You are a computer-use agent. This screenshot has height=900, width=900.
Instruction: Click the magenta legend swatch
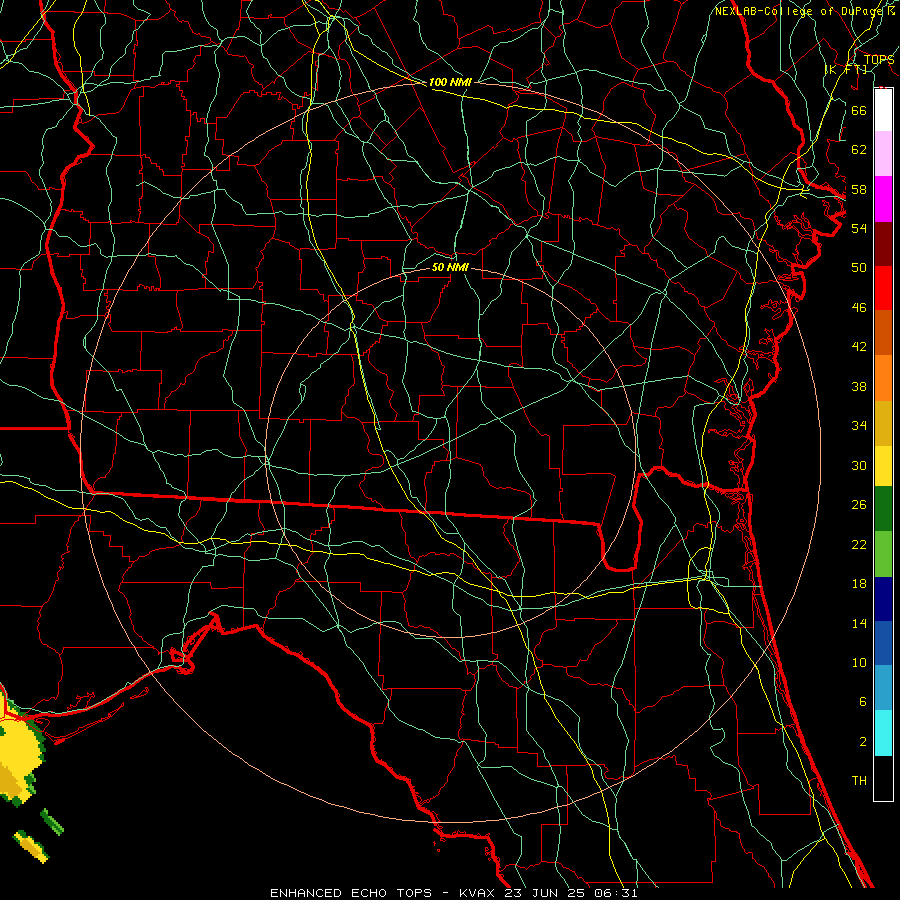[883, 199]
